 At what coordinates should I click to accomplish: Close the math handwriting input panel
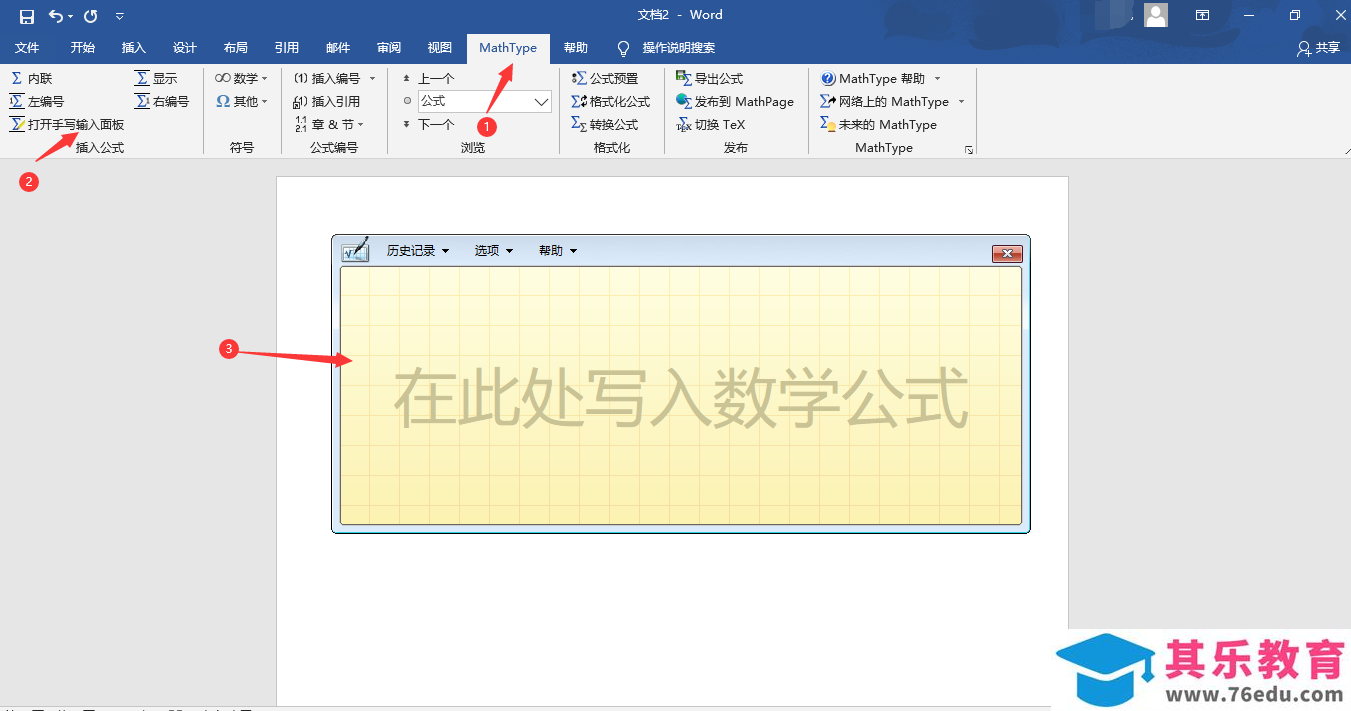[1007, 253]
